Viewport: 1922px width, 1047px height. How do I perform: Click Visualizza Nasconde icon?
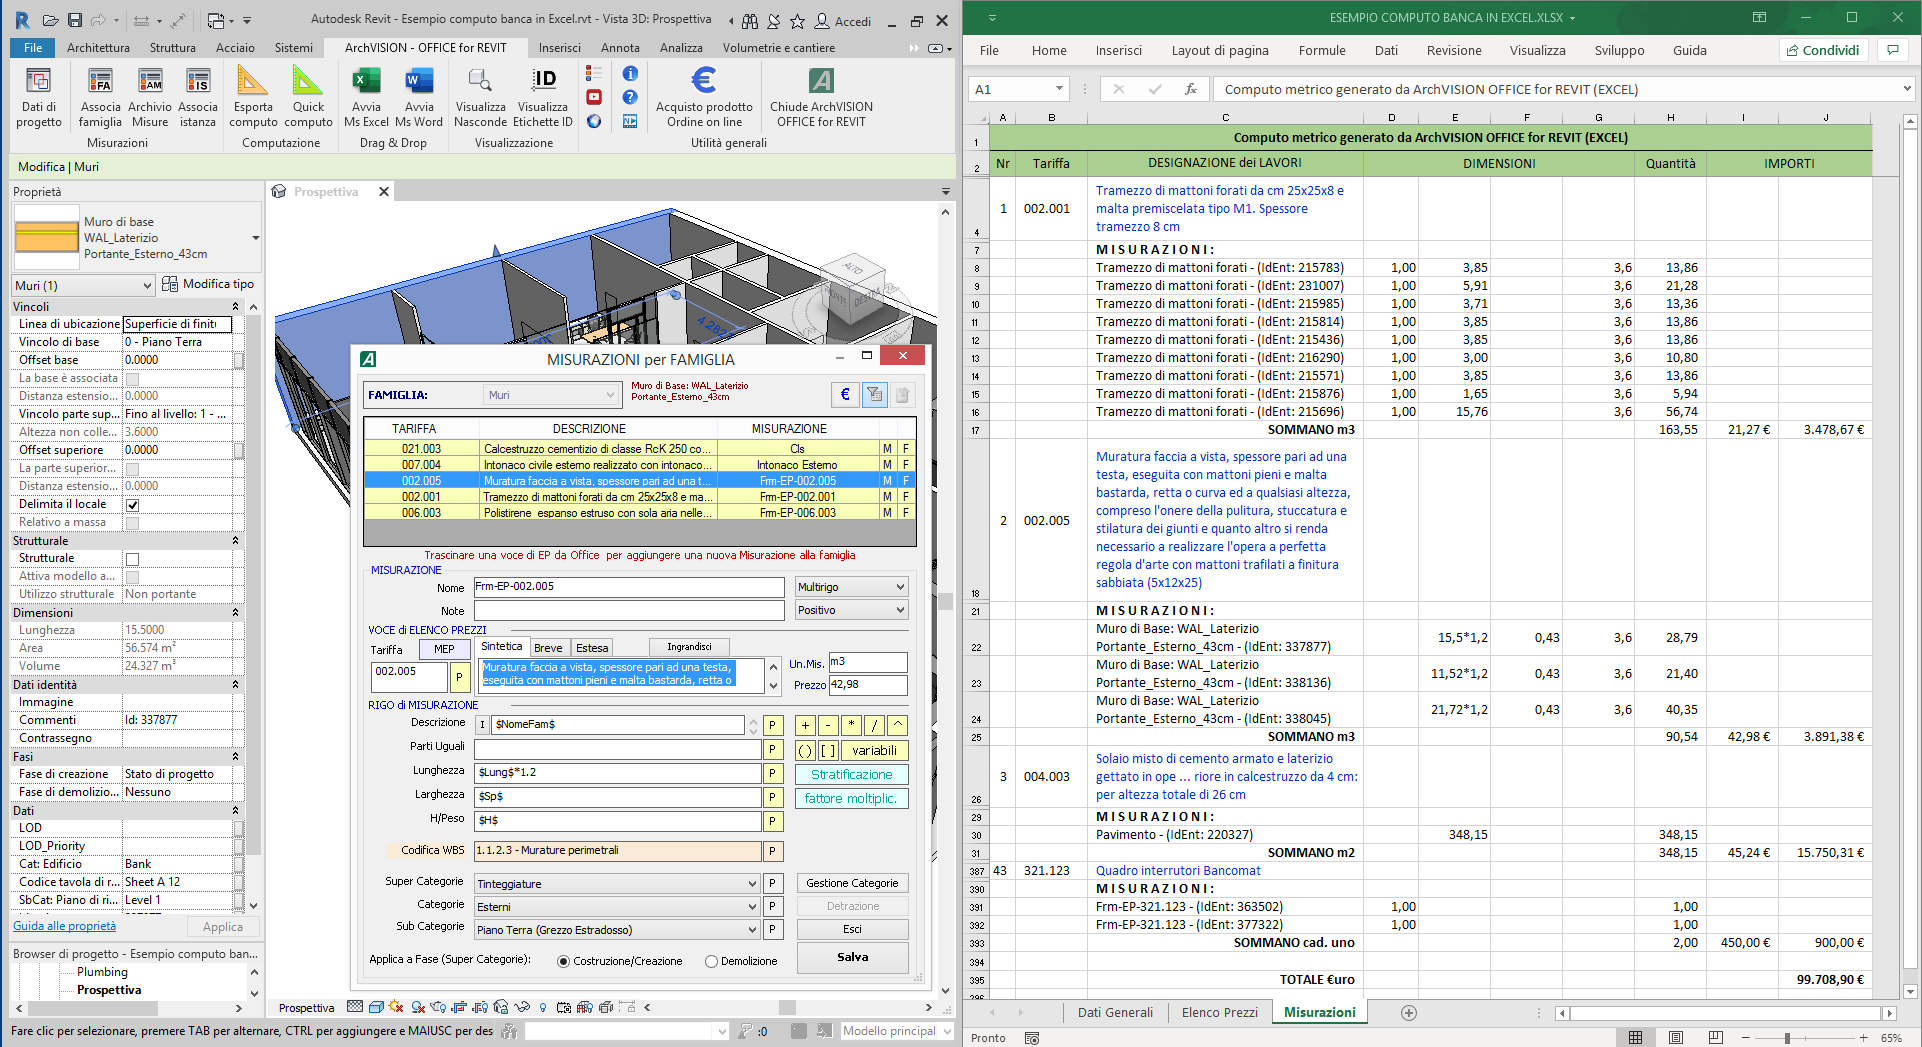(480, 98)
